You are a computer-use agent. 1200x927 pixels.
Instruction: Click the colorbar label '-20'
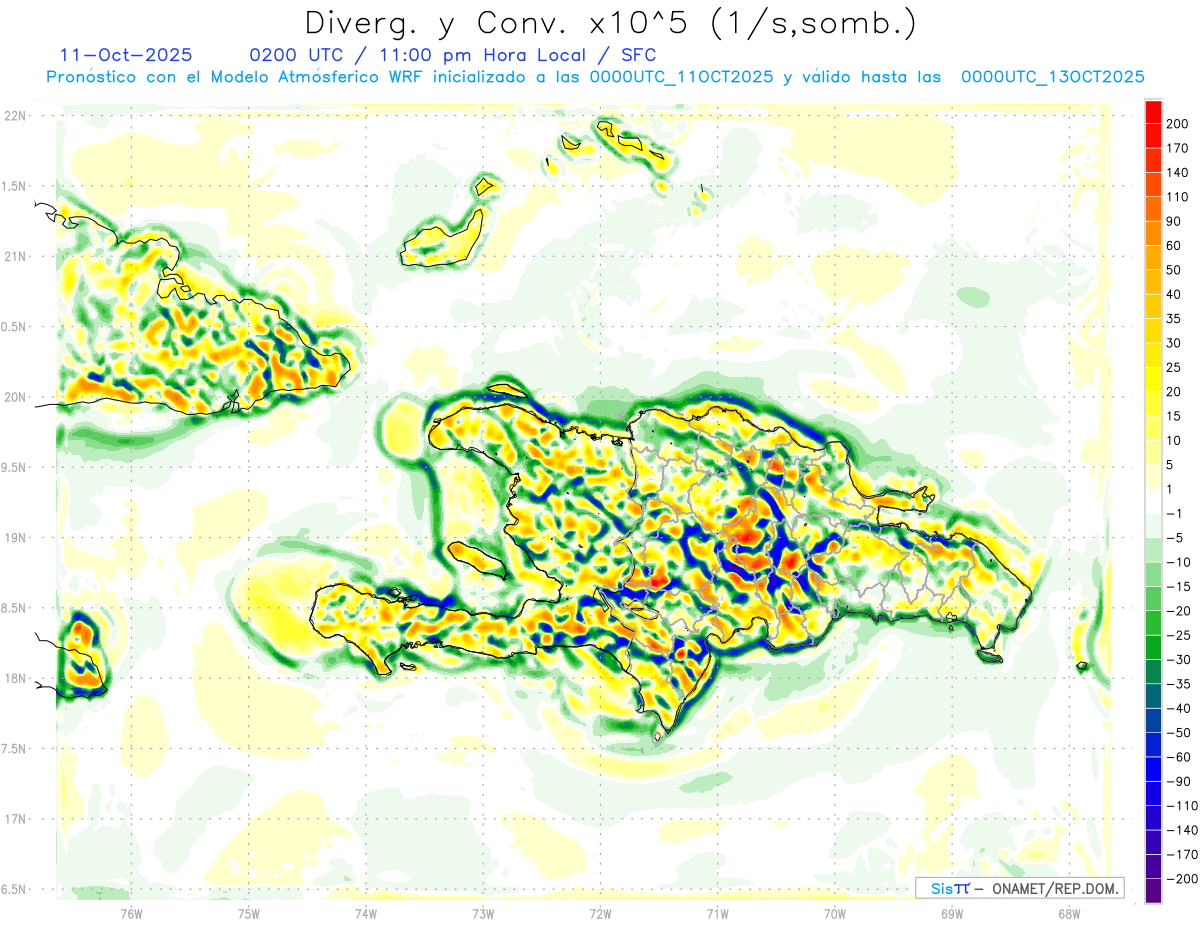pyautogui.click(x=1181, y=611)
